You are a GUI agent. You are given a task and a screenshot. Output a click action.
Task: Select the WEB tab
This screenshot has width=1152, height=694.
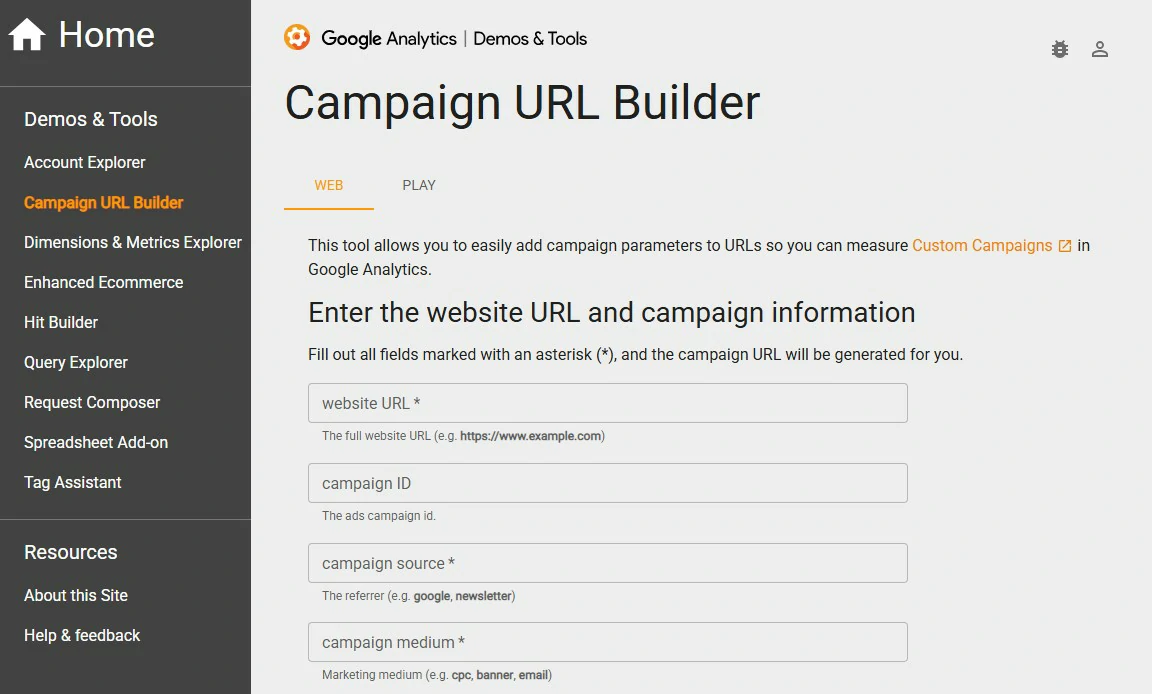(329, 185)
